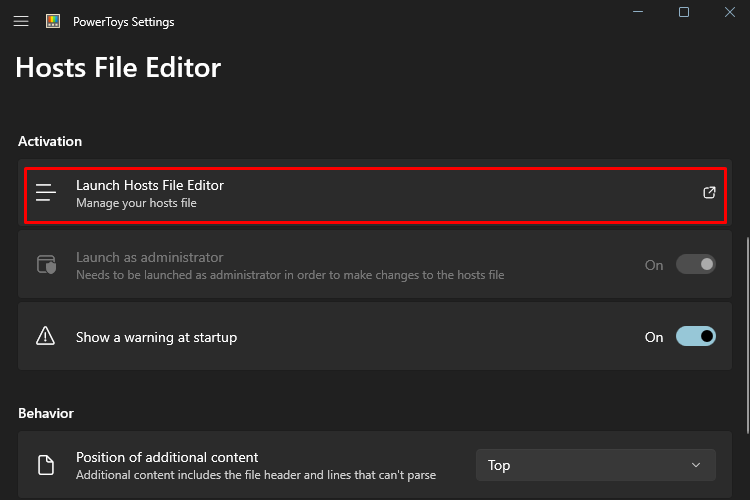Toggle the Launch as administrator switch
Viewport: 750px width, 500px height.
695,264
